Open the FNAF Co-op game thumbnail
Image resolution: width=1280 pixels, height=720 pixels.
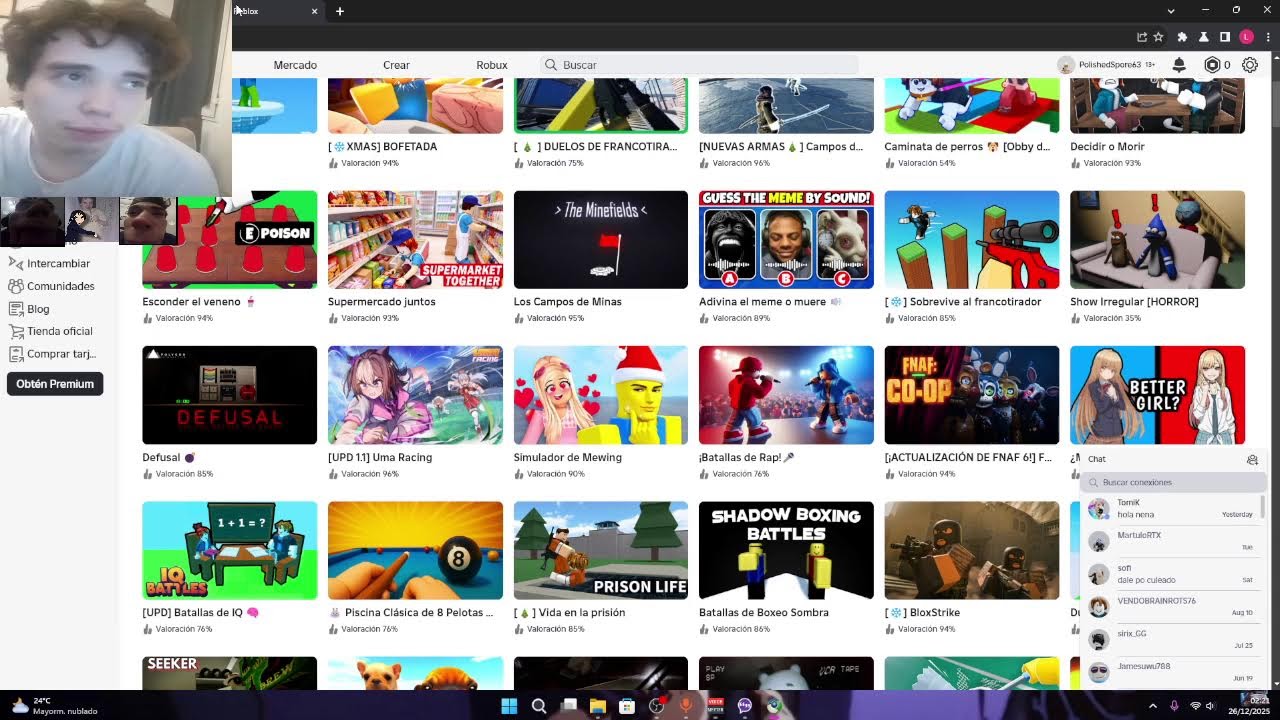click(x=972, y=395)
